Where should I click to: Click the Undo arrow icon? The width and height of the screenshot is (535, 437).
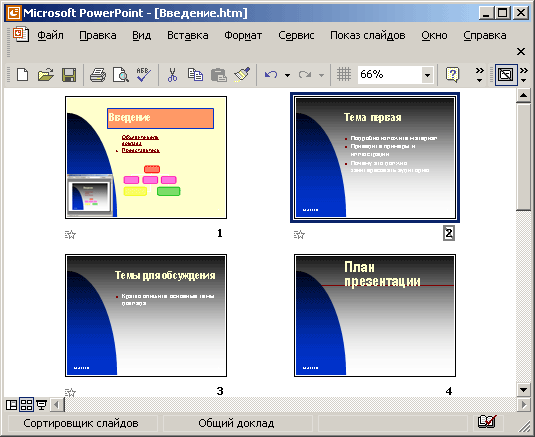[271, 74]
